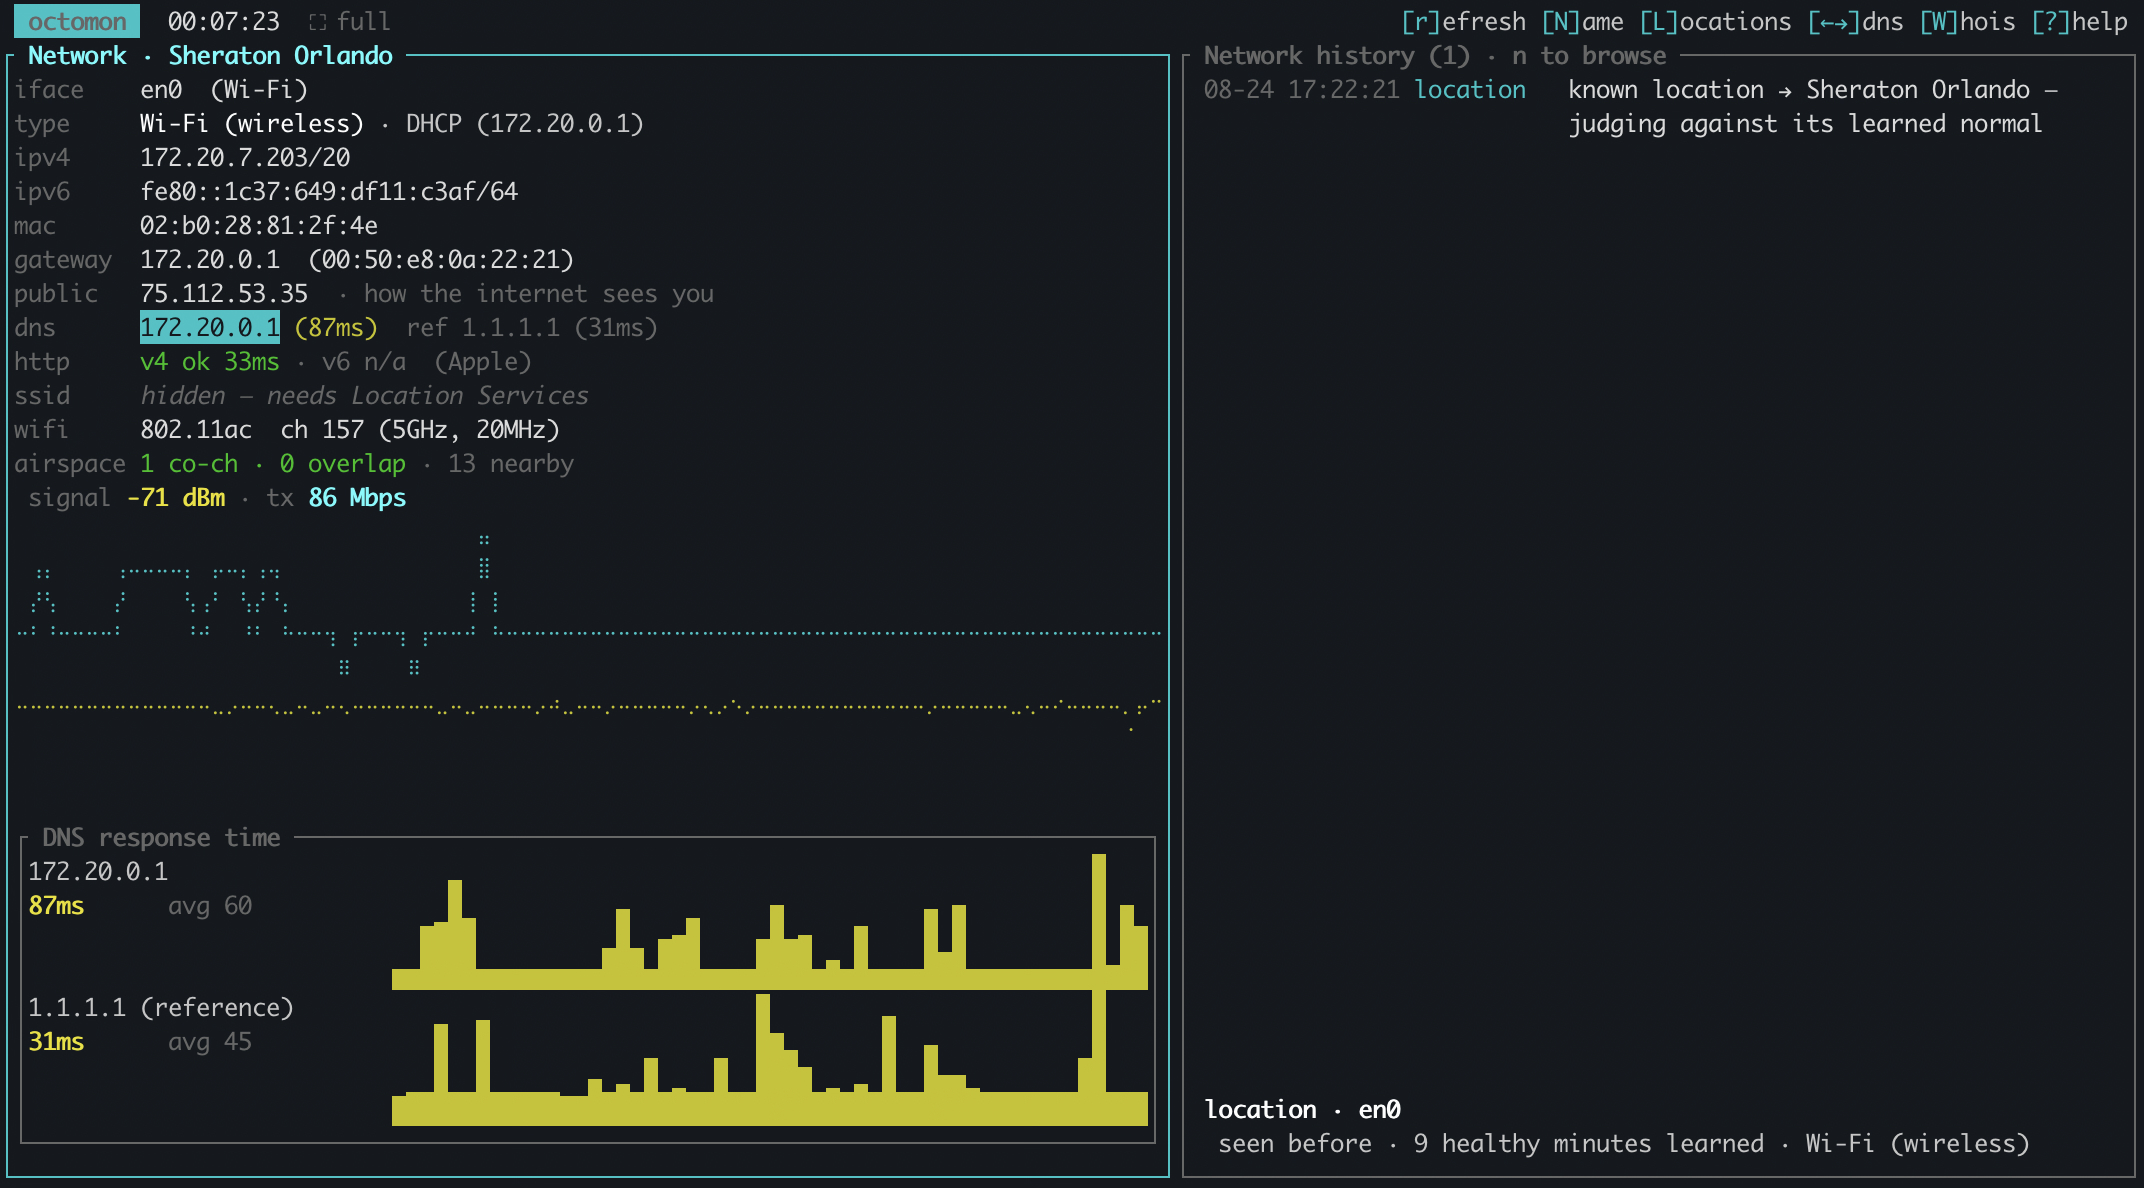Activate the [N]ame shortcut

coord(1583,21)
